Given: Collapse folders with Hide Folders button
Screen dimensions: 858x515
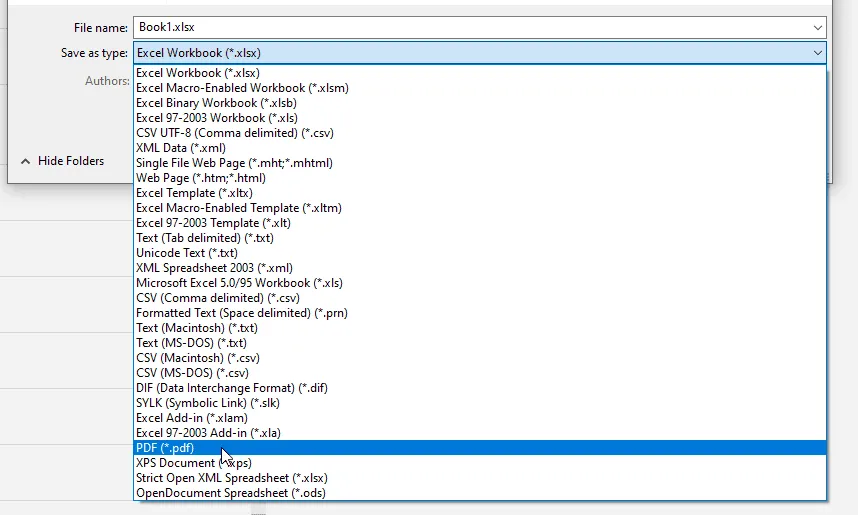Looking at the screenshot, I should click(62, 161).
